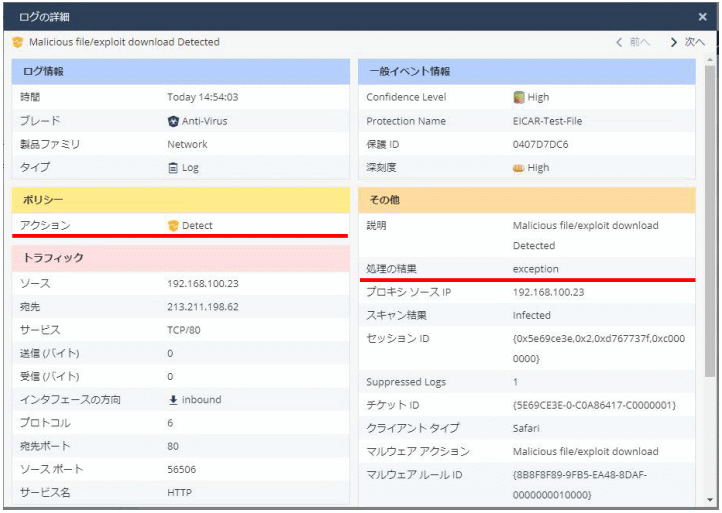Click destination IP 213.211.198.62

tap(202, 307)
